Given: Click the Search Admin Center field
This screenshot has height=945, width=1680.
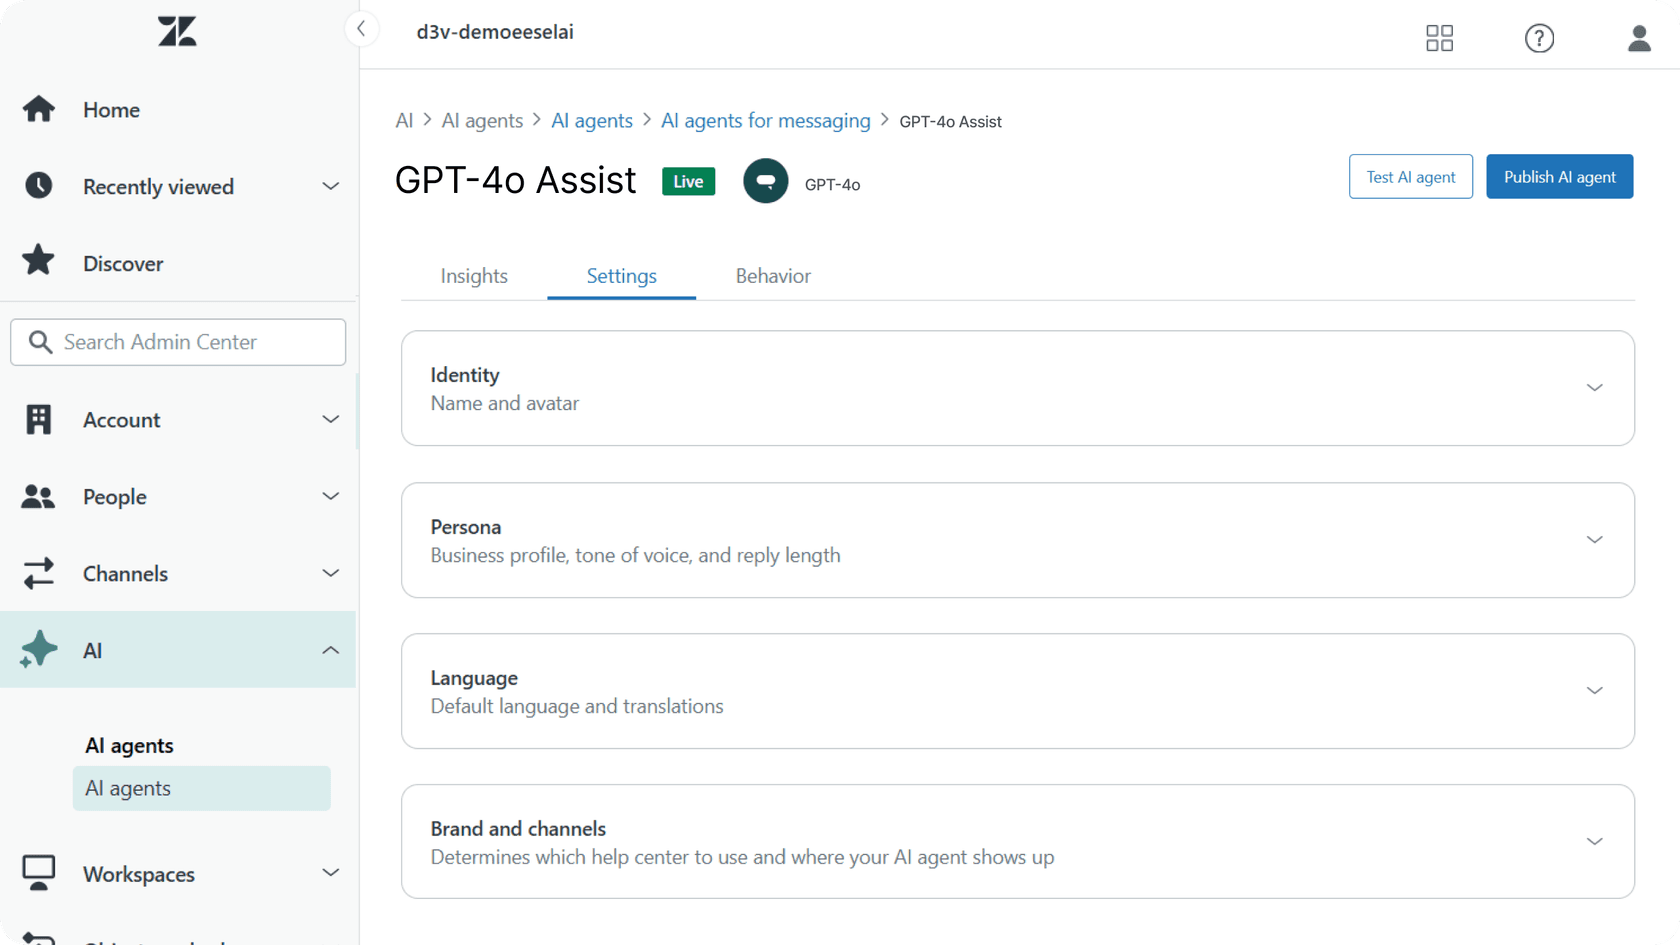Looking at the screenshot, I should [177, 341].
